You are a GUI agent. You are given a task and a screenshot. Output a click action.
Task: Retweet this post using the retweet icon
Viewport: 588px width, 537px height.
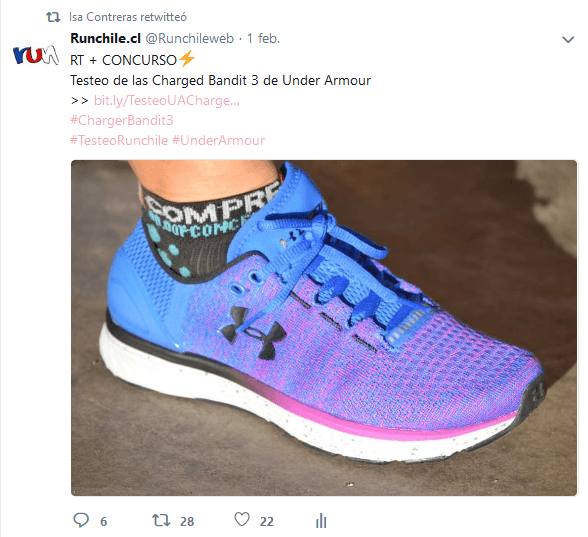[161, 520]
